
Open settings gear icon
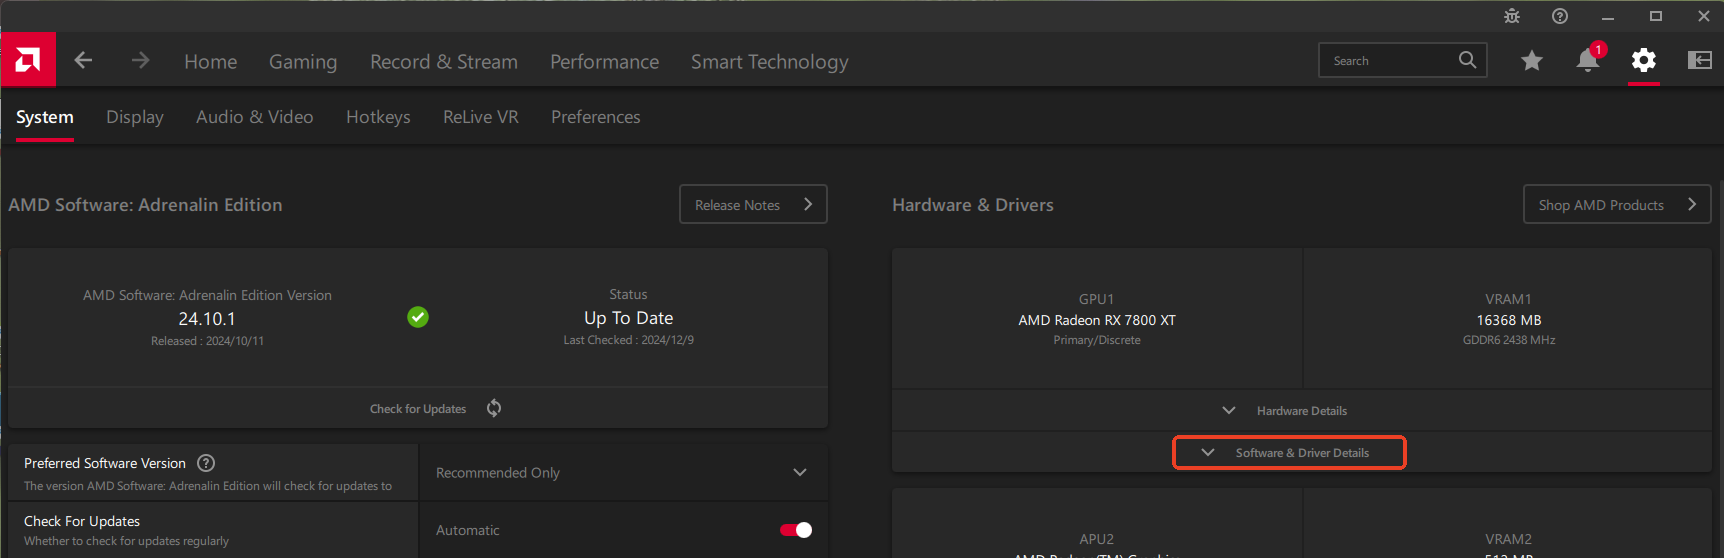[1644, 61]
